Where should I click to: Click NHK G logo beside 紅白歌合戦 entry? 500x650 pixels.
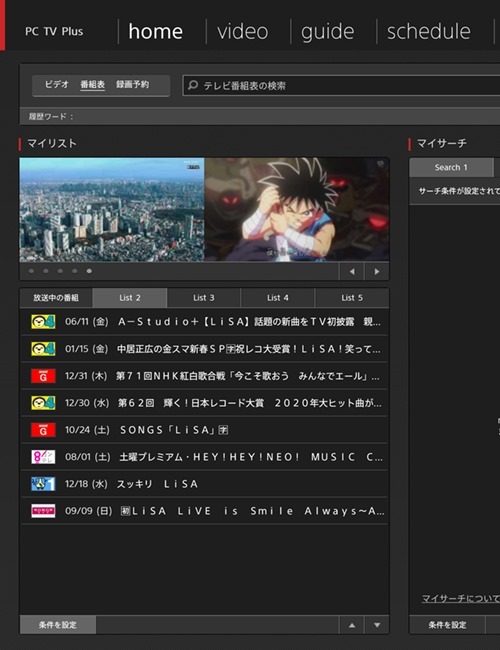(43, 376)
